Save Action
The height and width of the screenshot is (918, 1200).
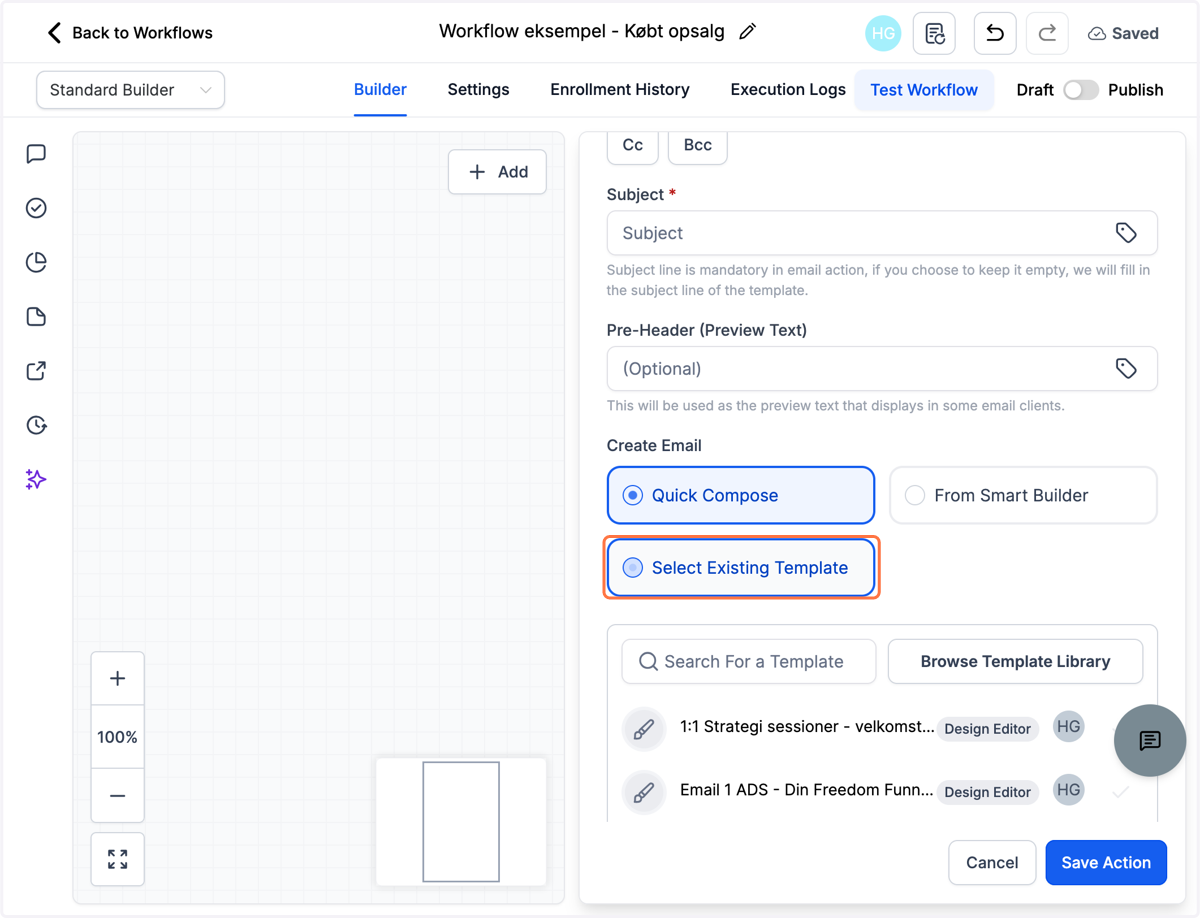coord(1106,863)
